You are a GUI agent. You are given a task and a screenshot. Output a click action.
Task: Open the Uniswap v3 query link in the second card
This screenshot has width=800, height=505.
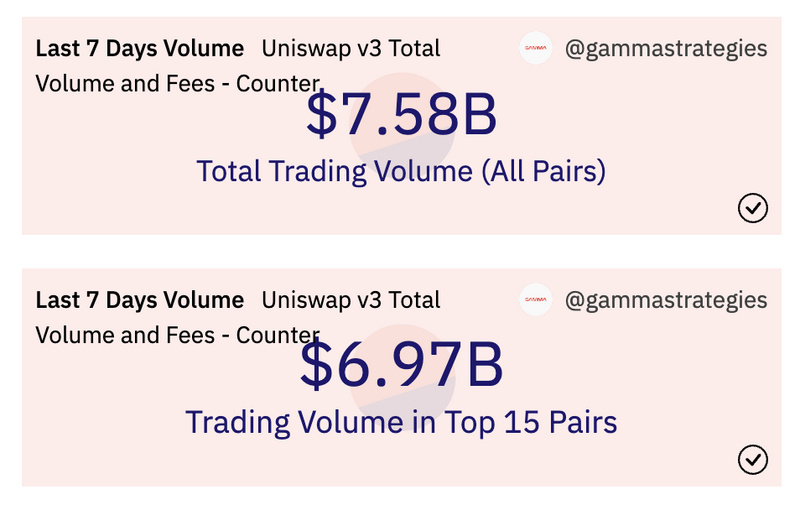point(350,300)
